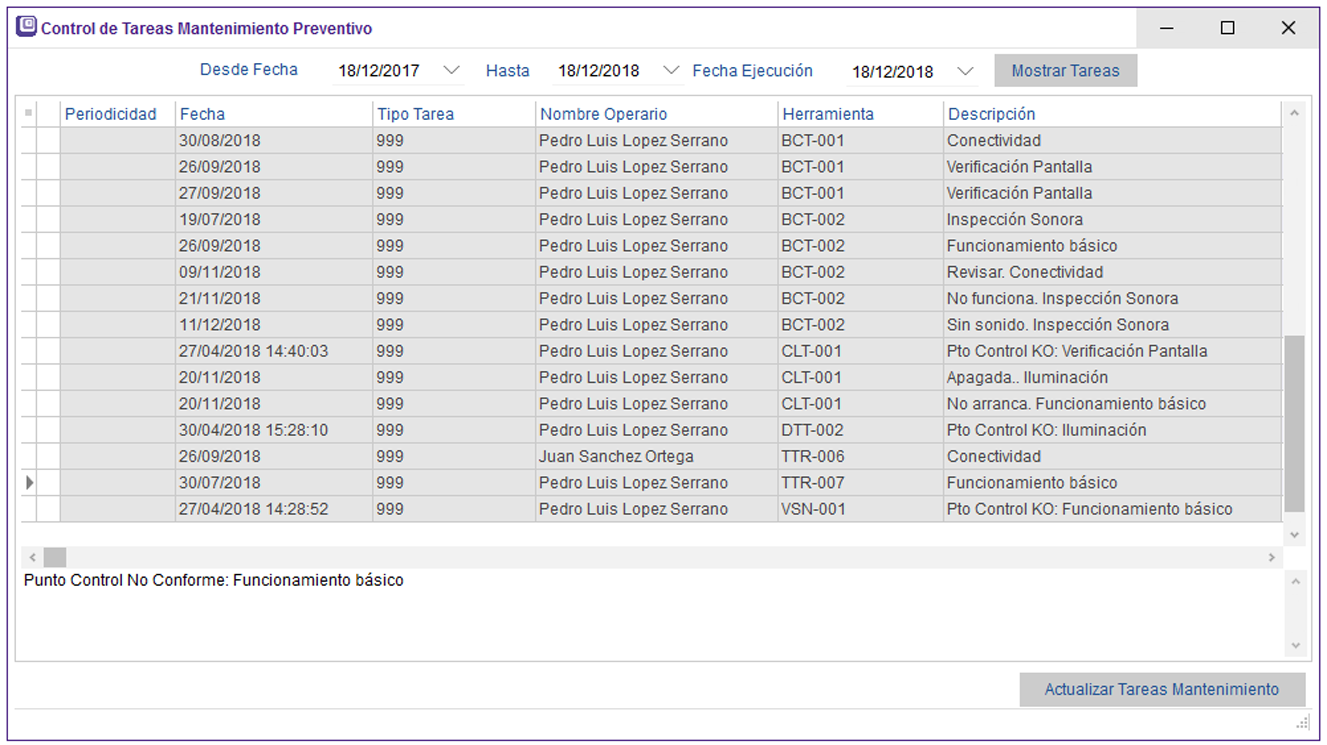
Task: Click the horizontal scrollbar right arrow
Action: (x=1271, y=557)
